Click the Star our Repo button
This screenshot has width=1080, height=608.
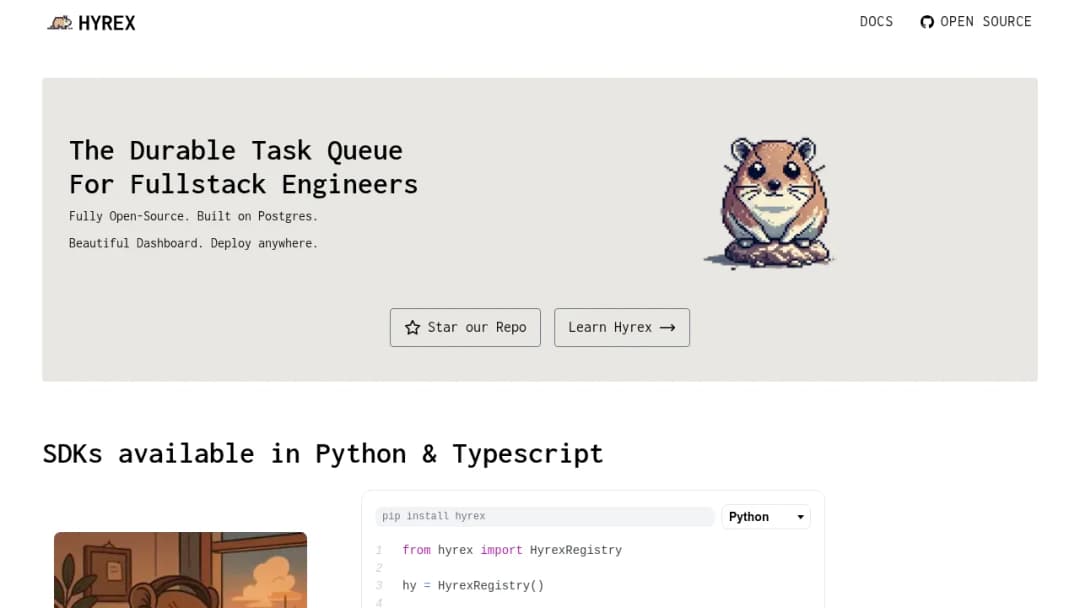466,327
